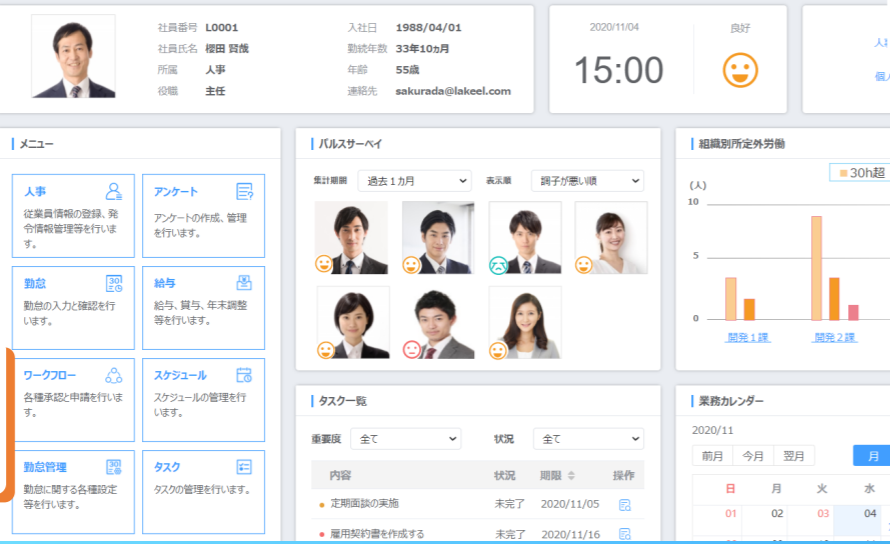The image size is (890, 544).
Task: Open the 表示順 sort order dropdown
Action: pos(587,181)
